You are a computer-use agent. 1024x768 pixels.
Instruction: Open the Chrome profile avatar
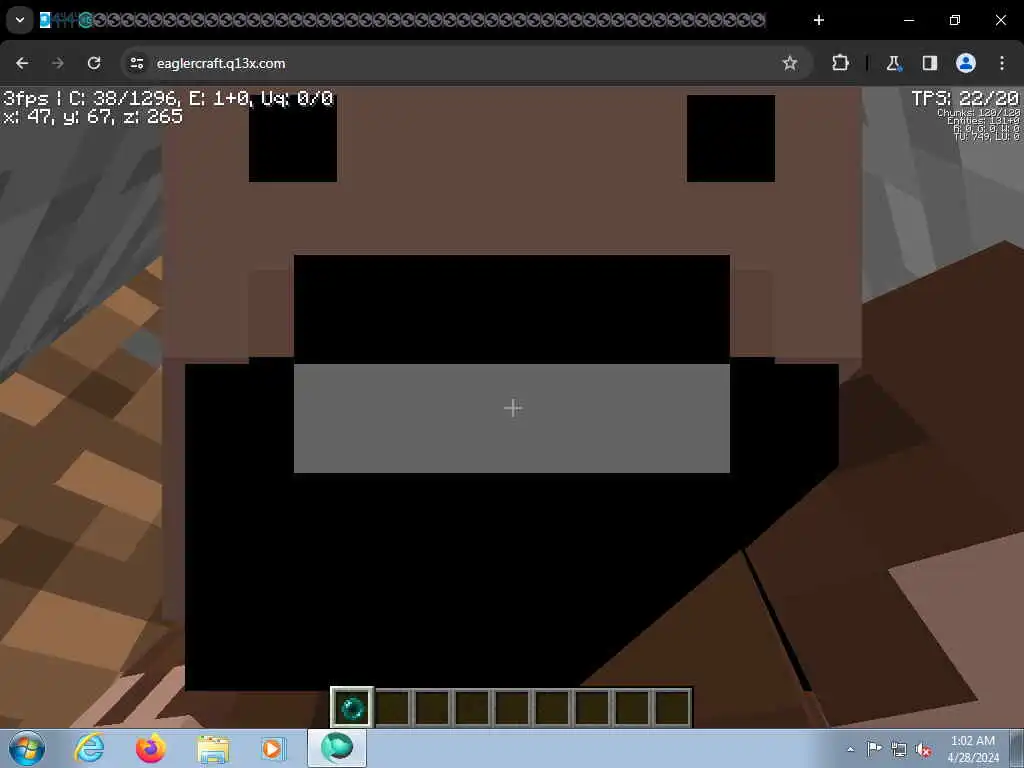pos(966,63)
